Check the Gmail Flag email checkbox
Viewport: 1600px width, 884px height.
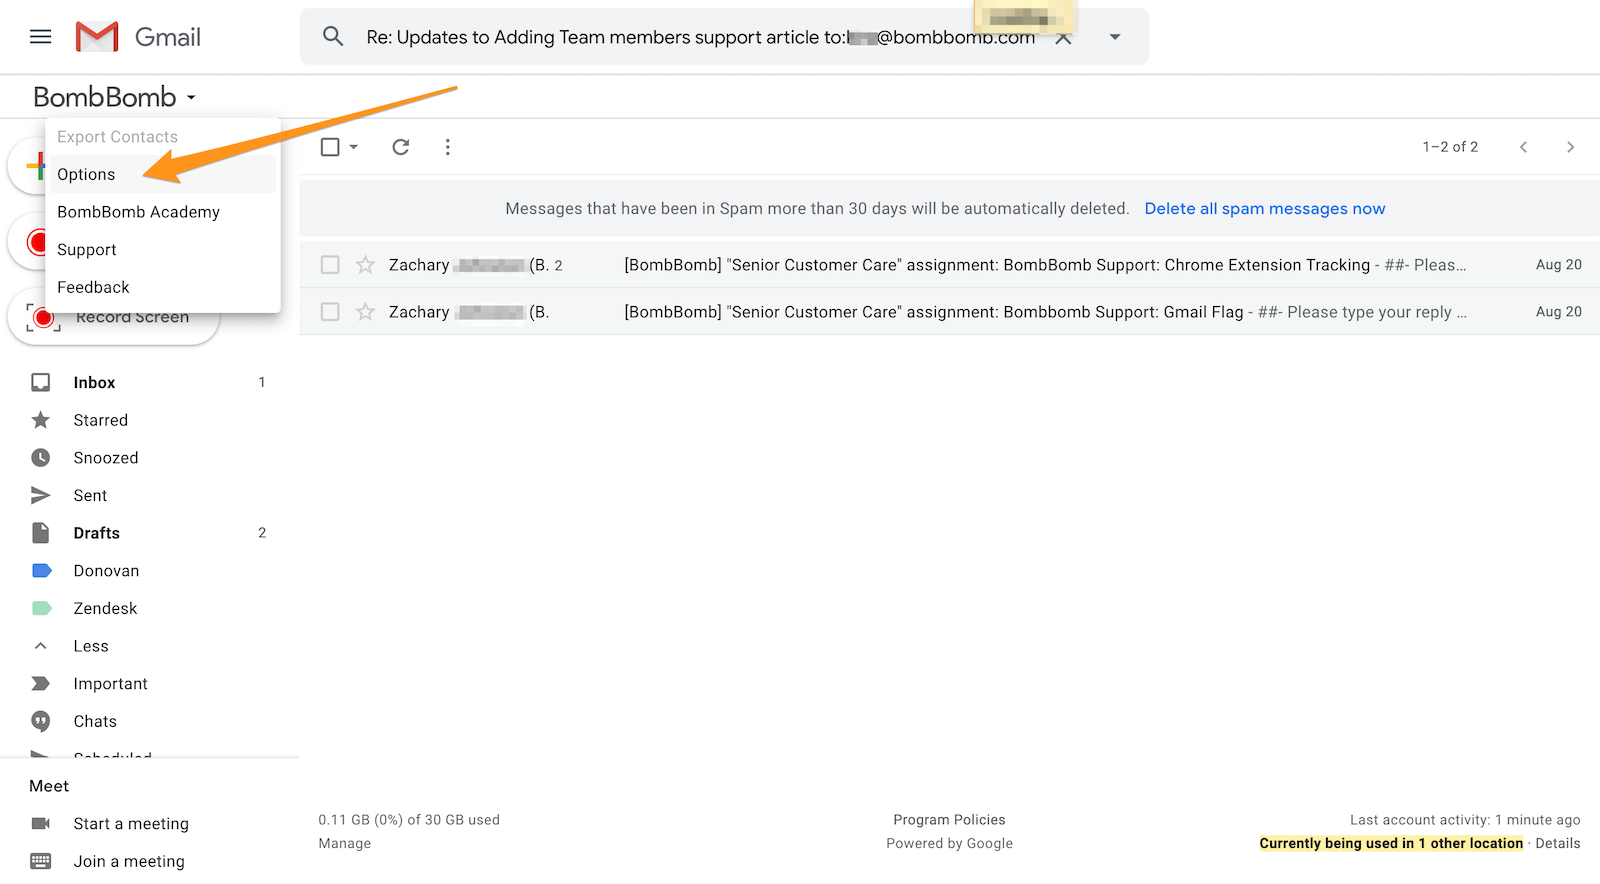coord(330,312)
